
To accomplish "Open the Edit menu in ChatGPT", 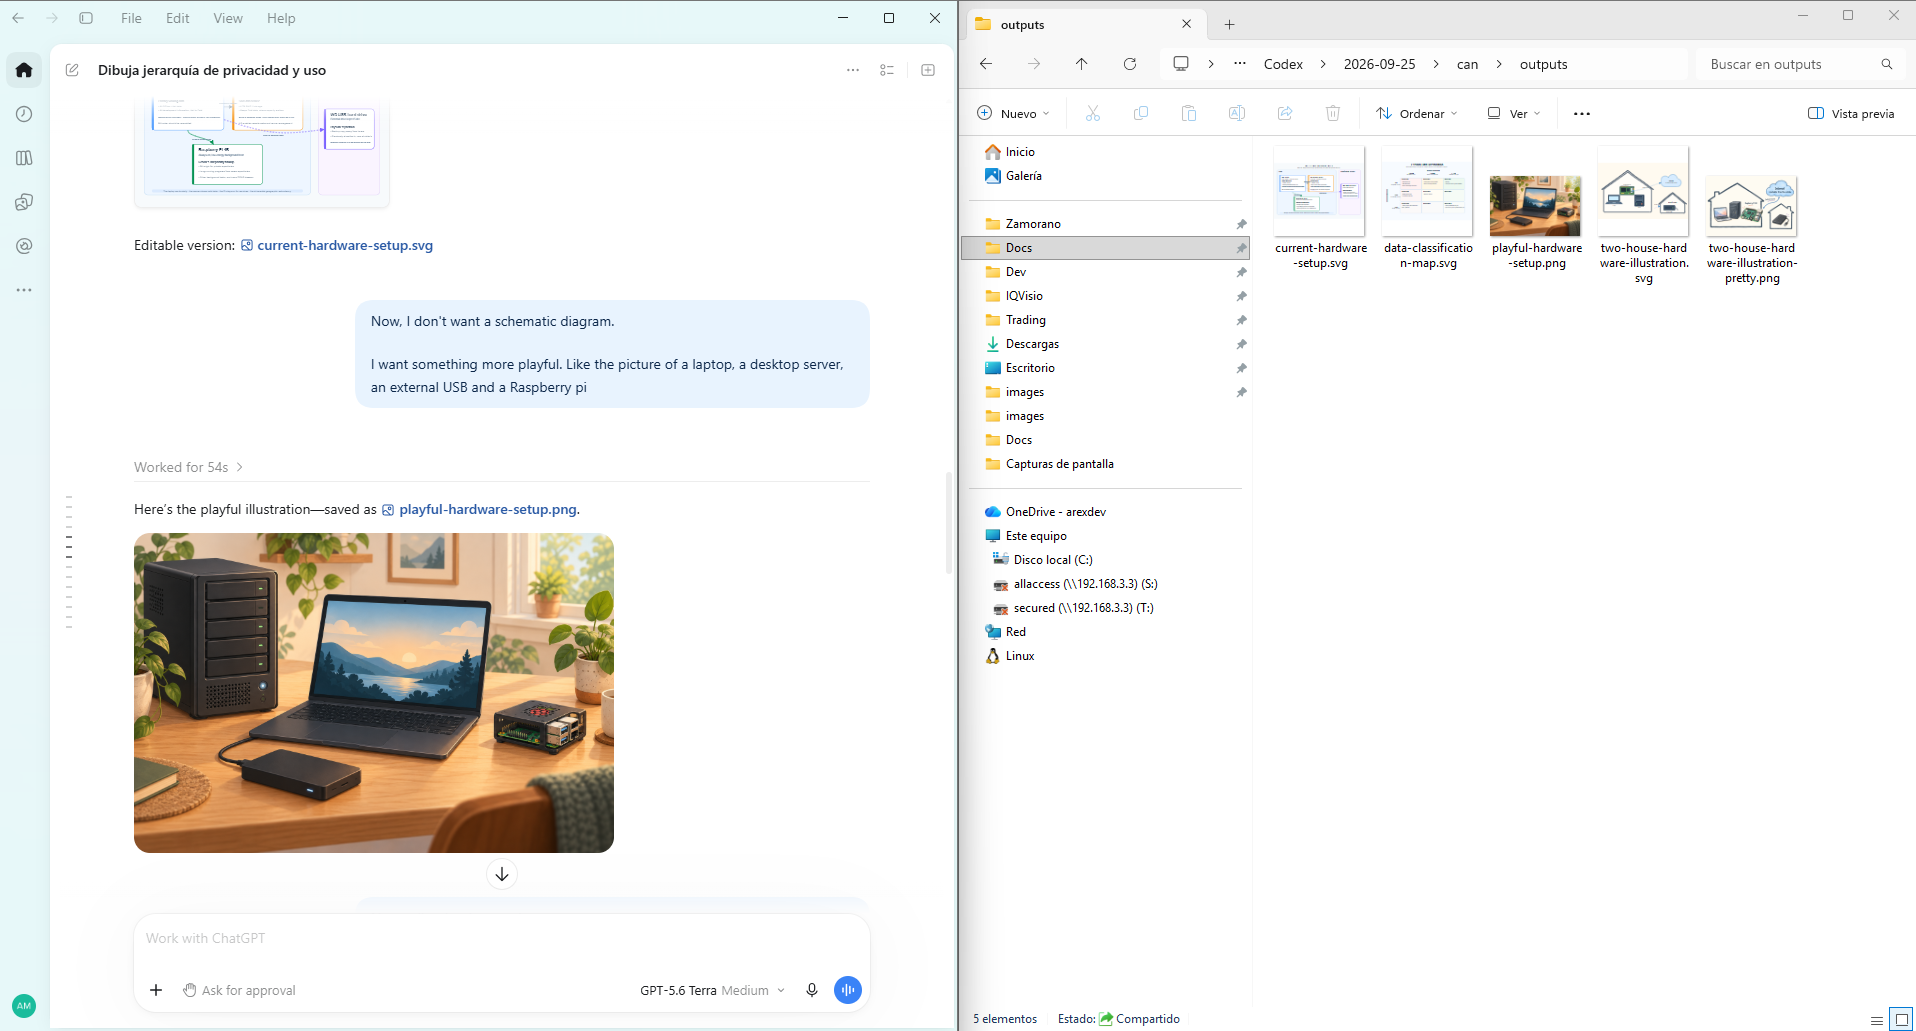I will click(x=178, y=18).
